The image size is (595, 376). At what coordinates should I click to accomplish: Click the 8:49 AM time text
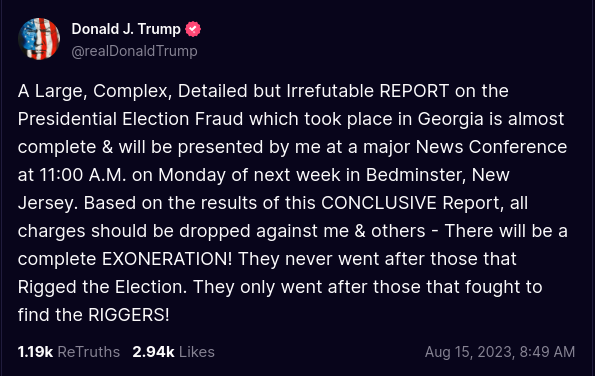tap(547, 352)
